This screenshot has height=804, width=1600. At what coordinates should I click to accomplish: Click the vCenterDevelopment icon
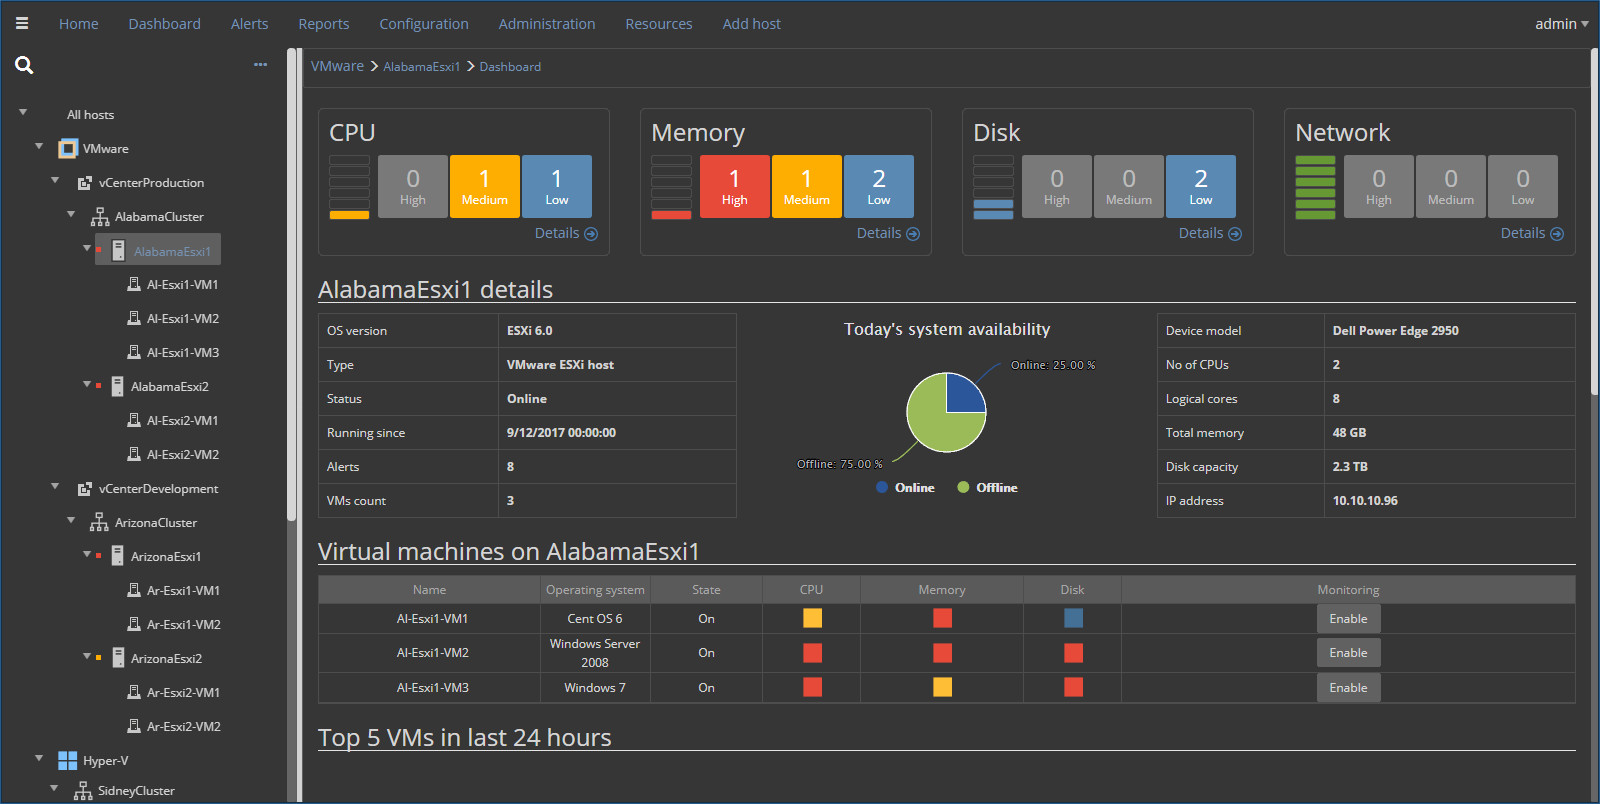85,489
